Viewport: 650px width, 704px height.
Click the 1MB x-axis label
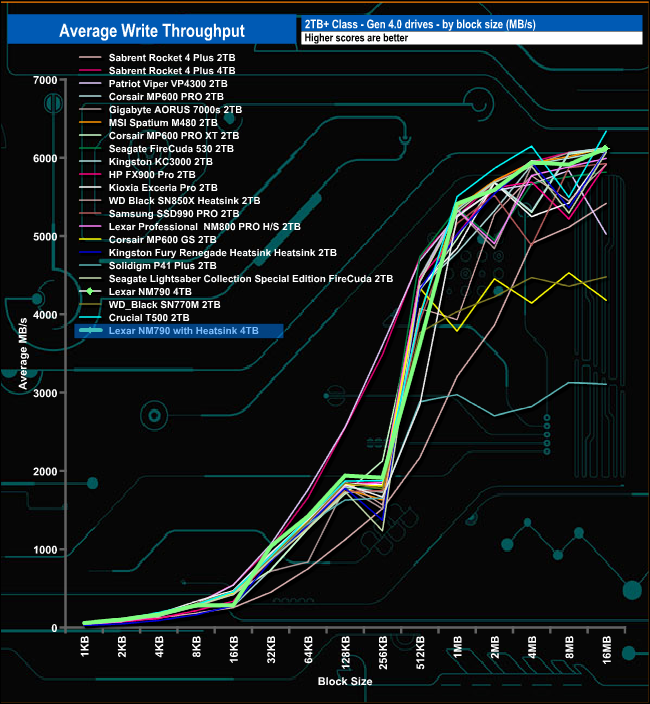point(457,647)
